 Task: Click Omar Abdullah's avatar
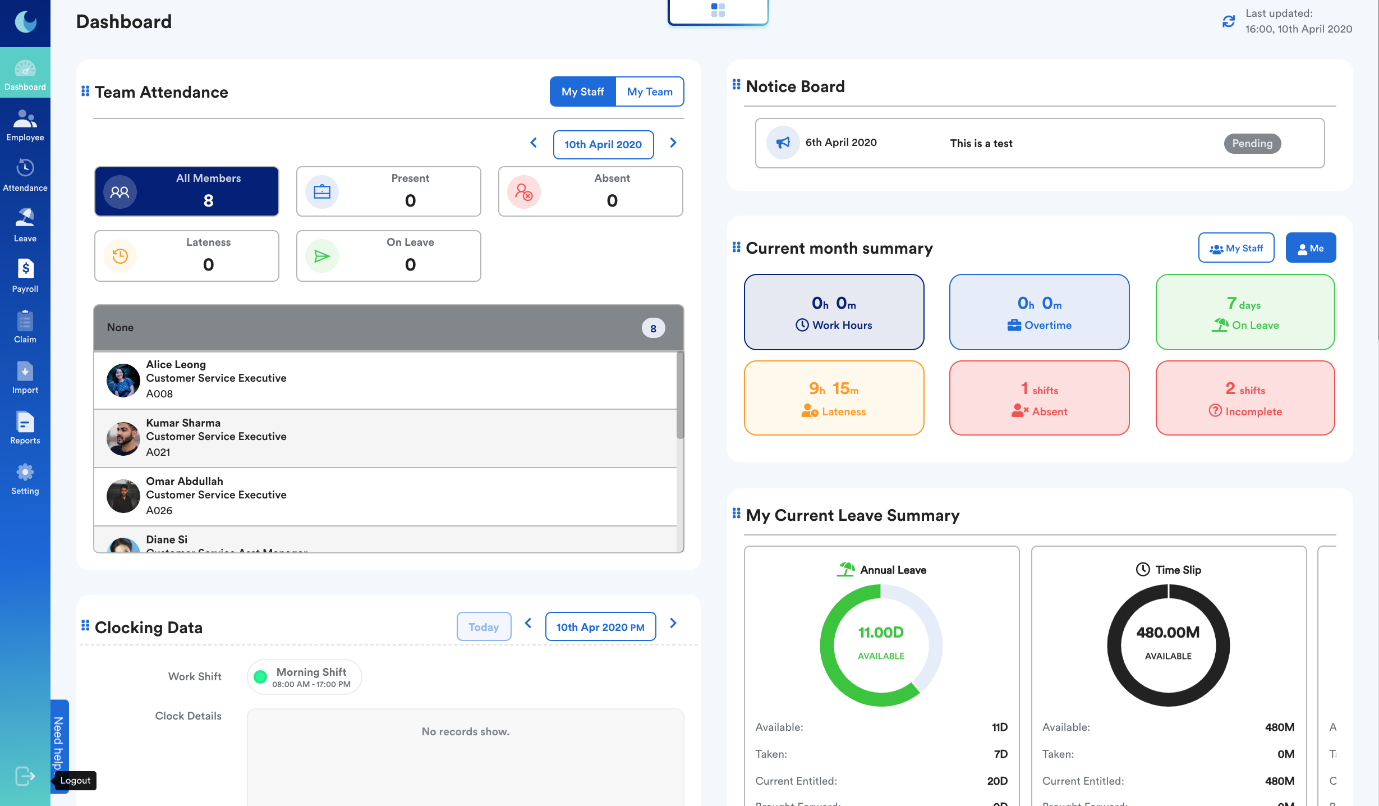[x=123, y=496]
